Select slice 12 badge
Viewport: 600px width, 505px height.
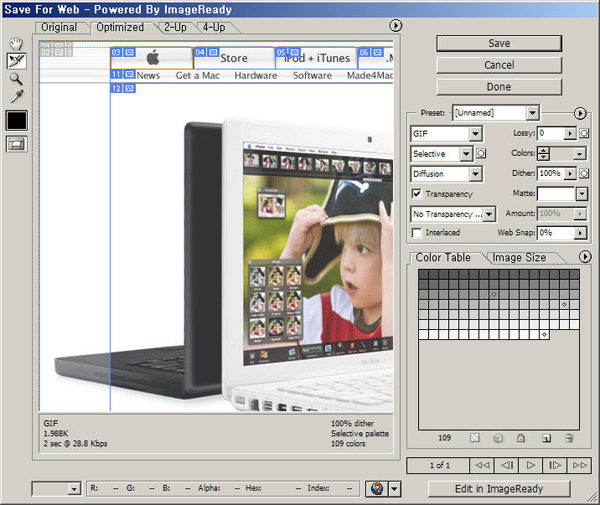coord(123,88)
